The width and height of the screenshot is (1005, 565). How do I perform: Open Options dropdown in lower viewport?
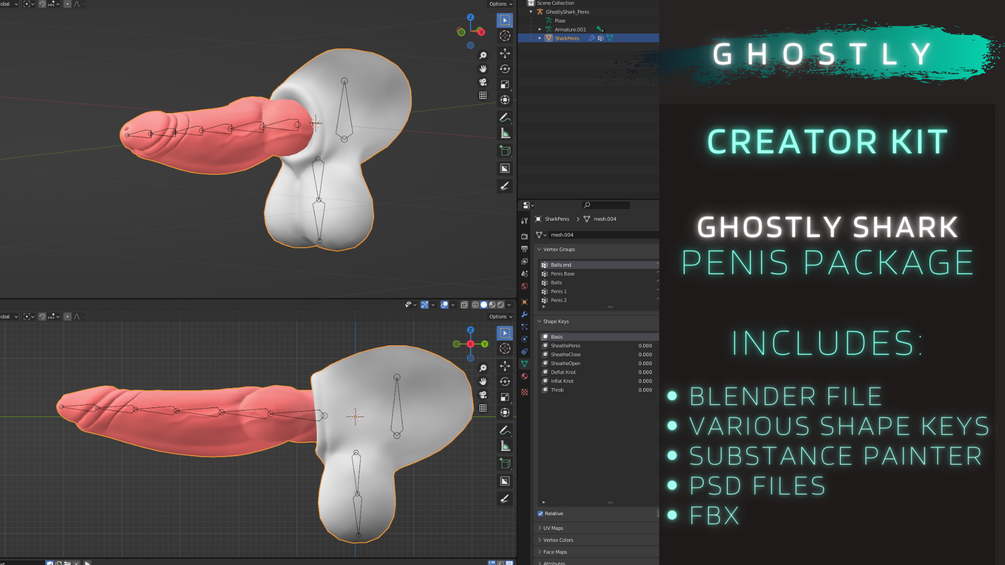(x=501, y=316)
